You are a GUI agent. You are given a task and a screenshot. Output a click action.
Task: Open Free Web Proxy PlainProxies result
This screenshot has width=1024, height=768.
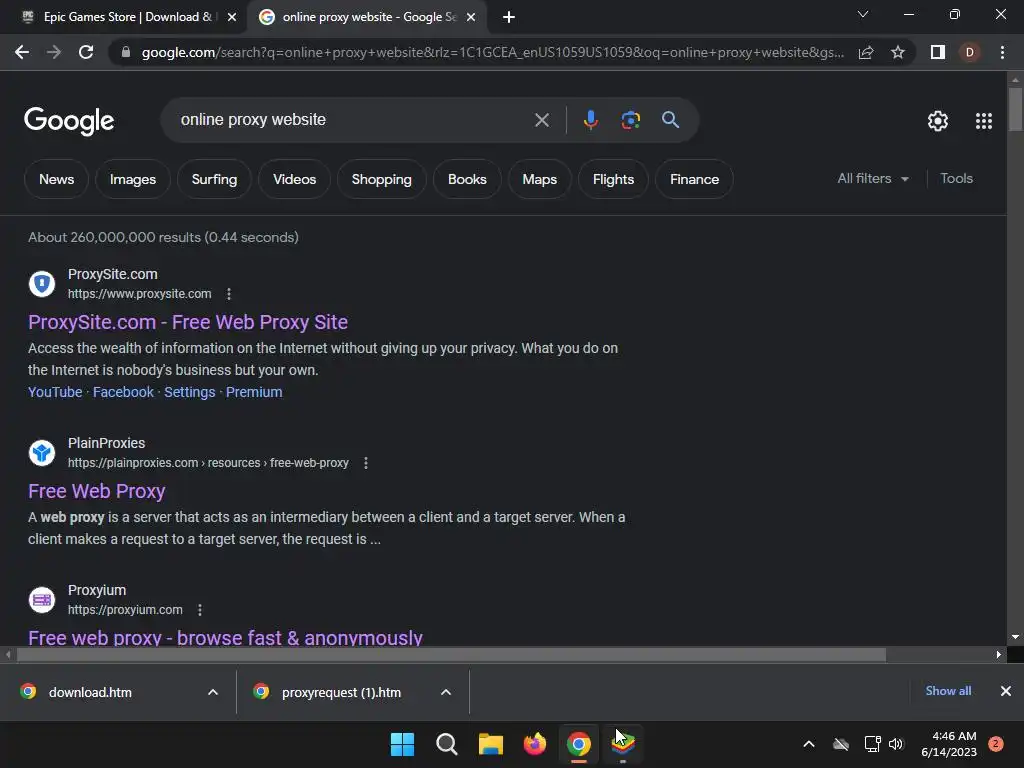[97, 491]
